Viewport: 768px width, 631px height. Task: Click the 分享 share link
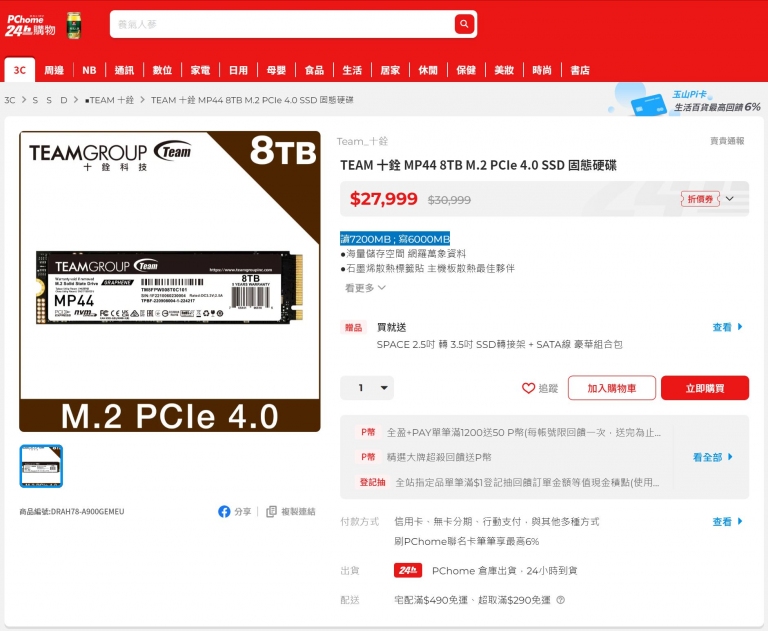point(242,511)
